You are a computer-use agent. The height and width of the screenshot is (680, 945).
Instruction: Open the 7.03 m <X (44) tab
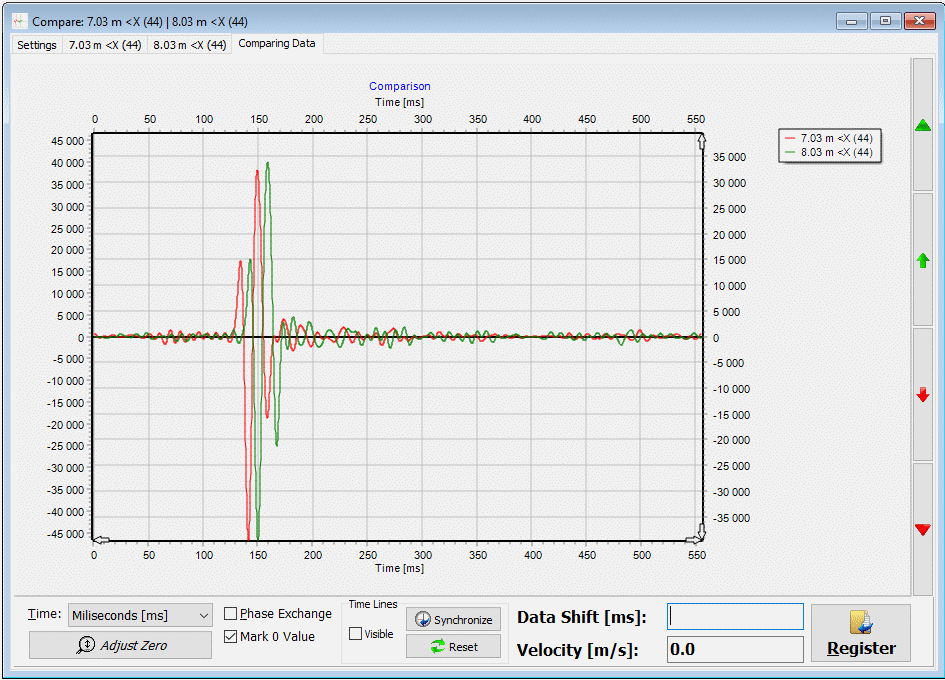[104, 45]
